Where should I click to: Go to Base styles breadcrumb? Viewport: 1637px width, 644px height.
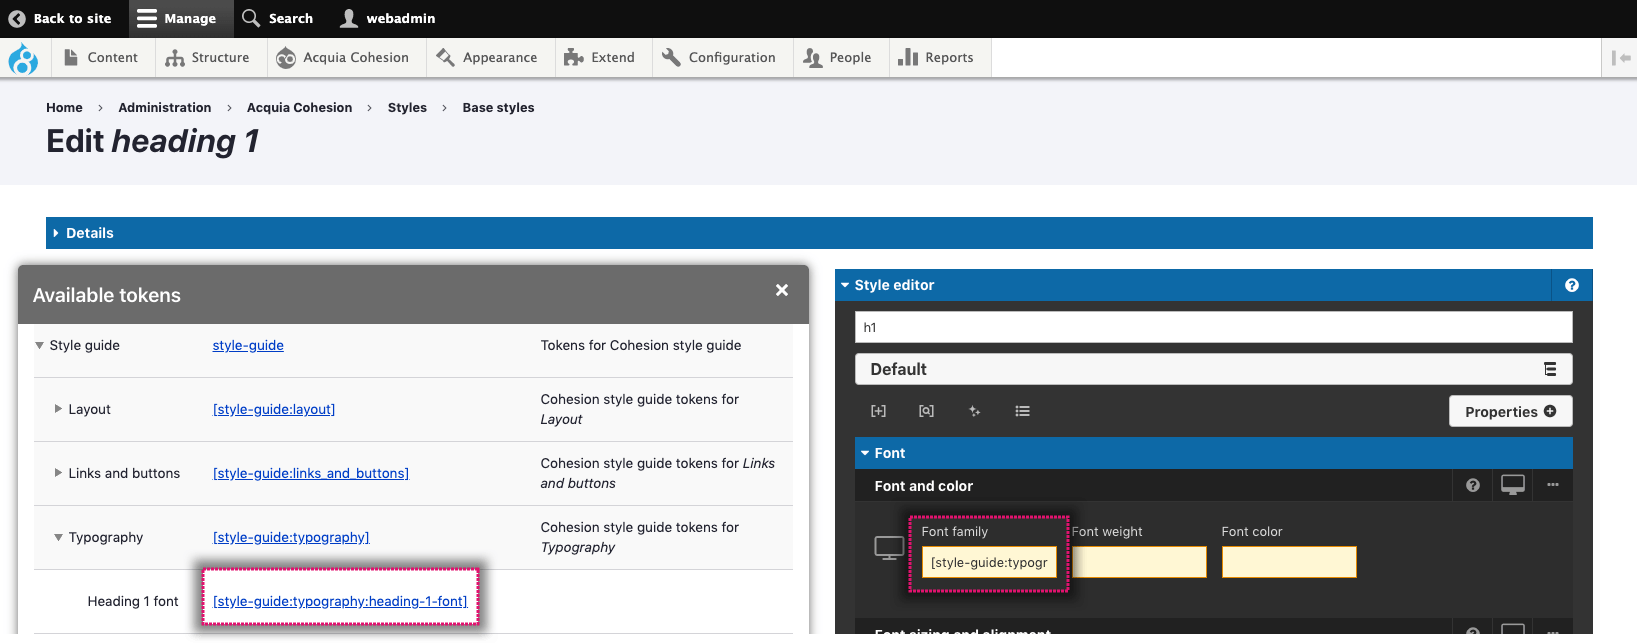[498, 108]
